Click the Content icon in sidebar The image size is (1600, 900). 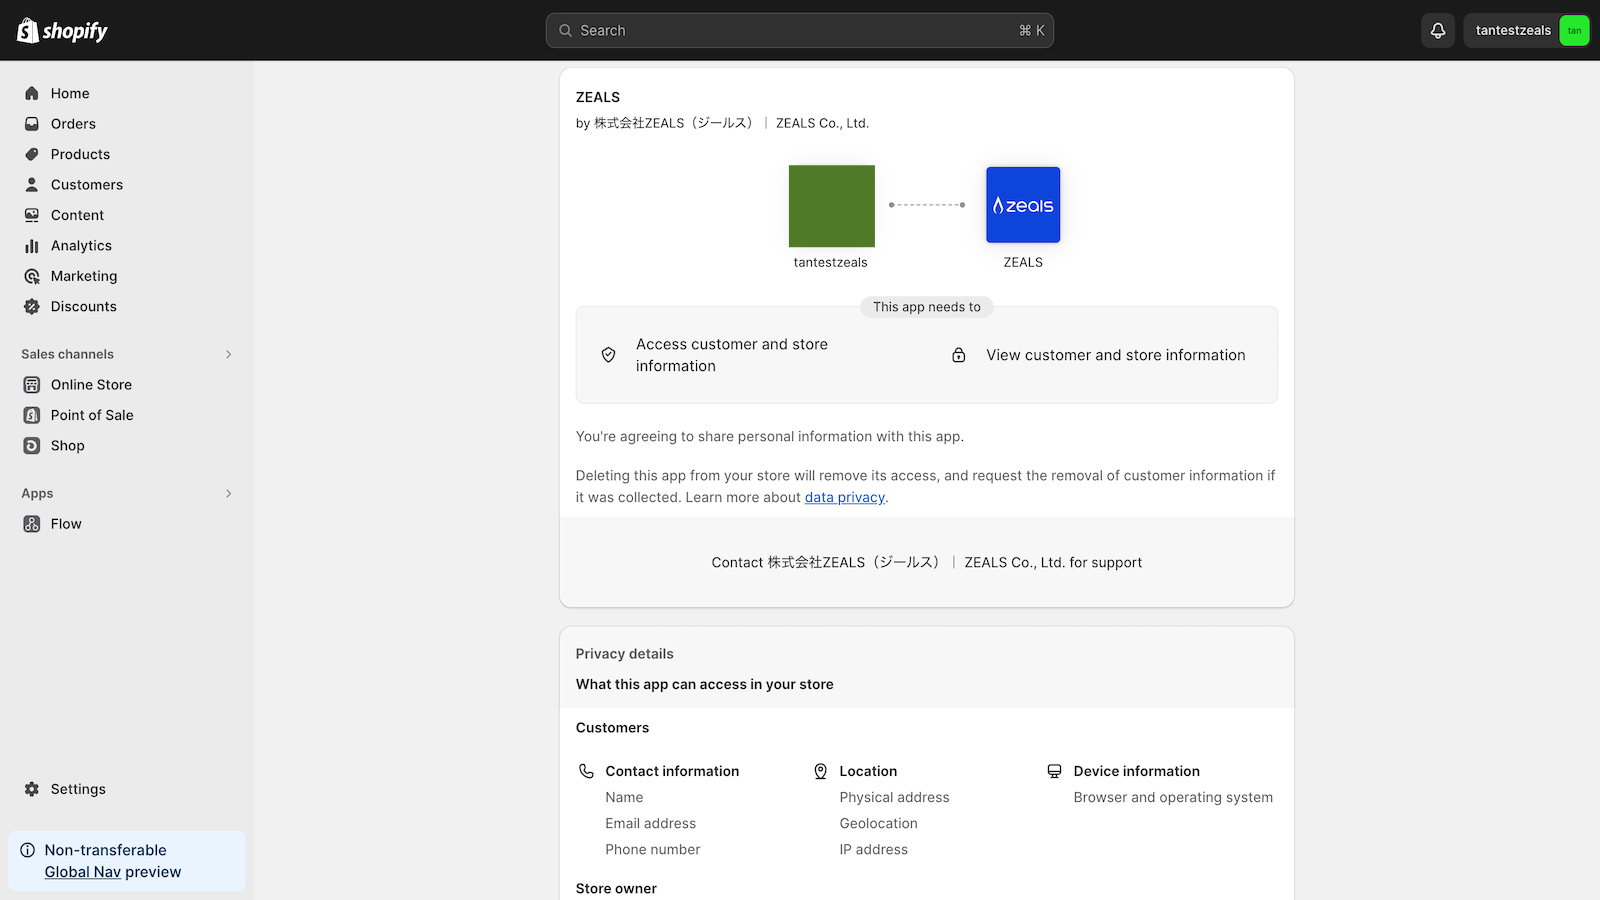(x=32, y=215)
